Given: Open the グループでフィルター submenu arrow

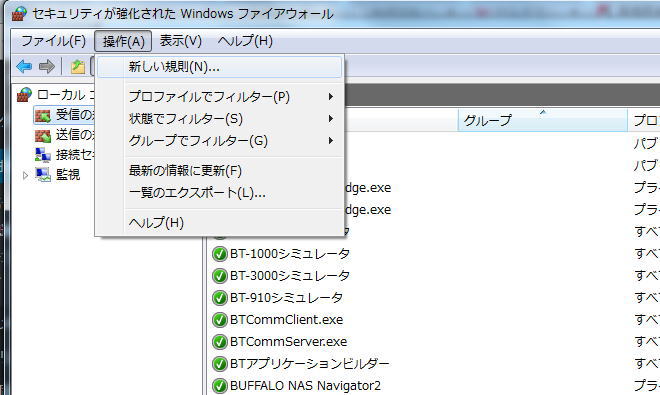Looking at the screenshot, I should [x=331, y=141].
